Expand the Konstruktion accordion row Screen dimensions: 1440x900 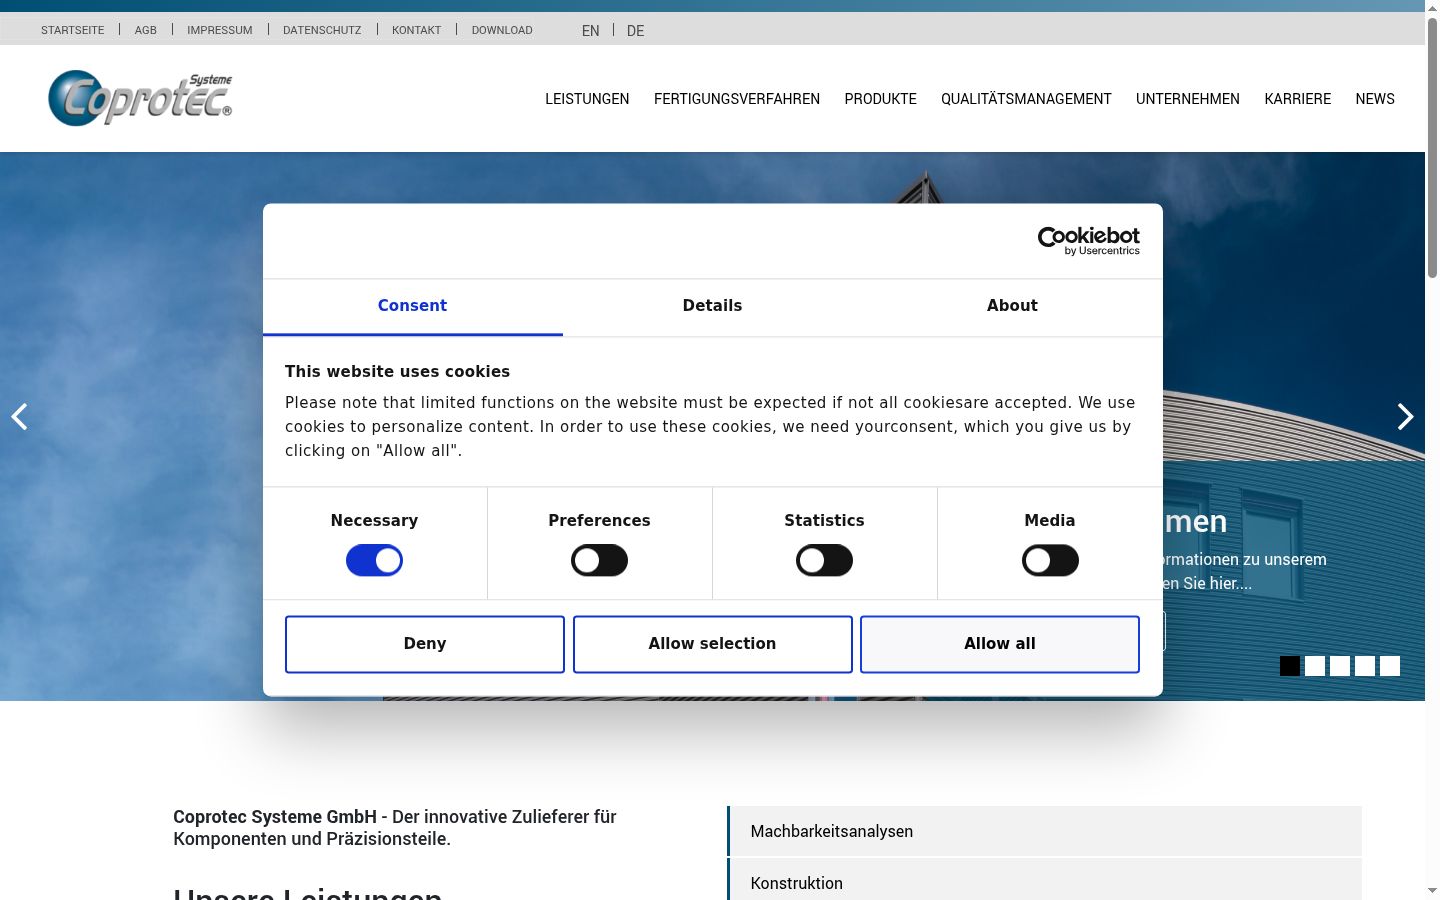tap(1045, 879)
